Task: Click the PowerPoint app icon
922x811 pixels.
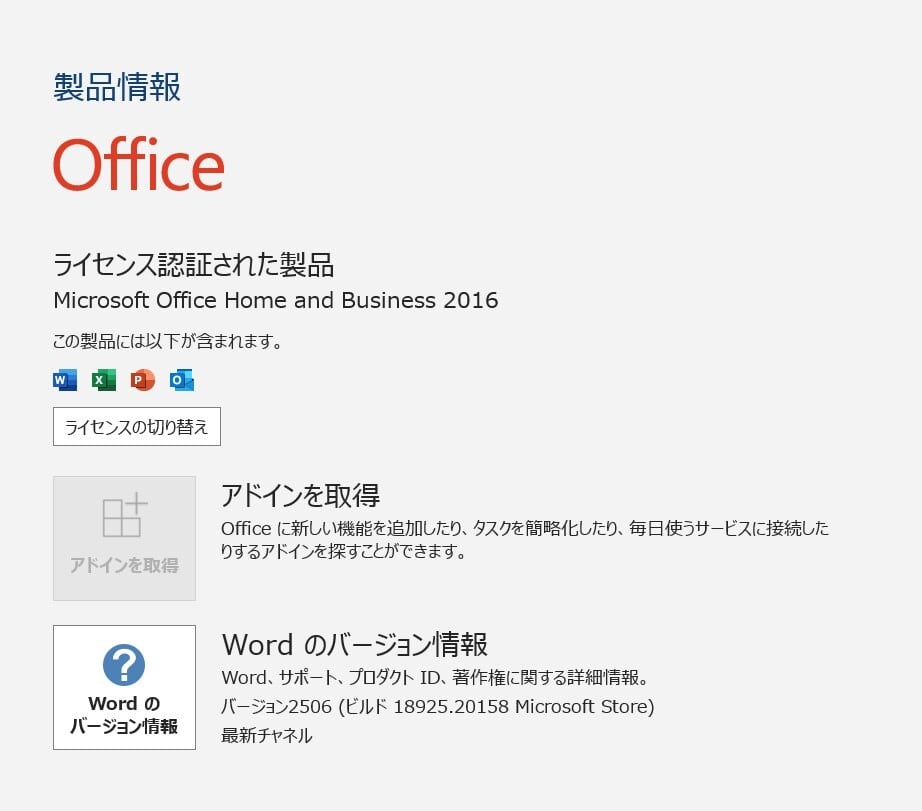Action: tap(143, 381)
